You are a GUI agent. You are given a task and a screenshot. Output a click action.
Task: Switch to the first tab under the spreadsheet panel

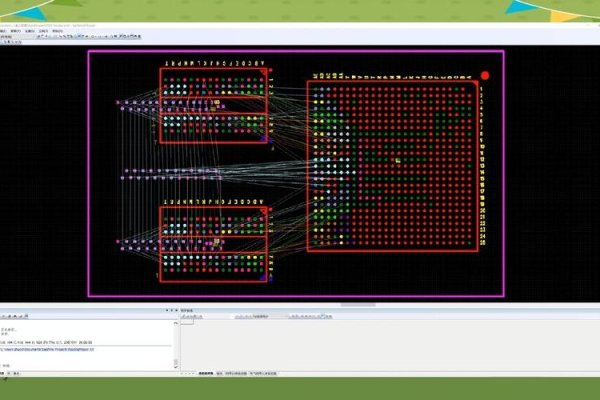pyautogui.click(x=203, y=373)
